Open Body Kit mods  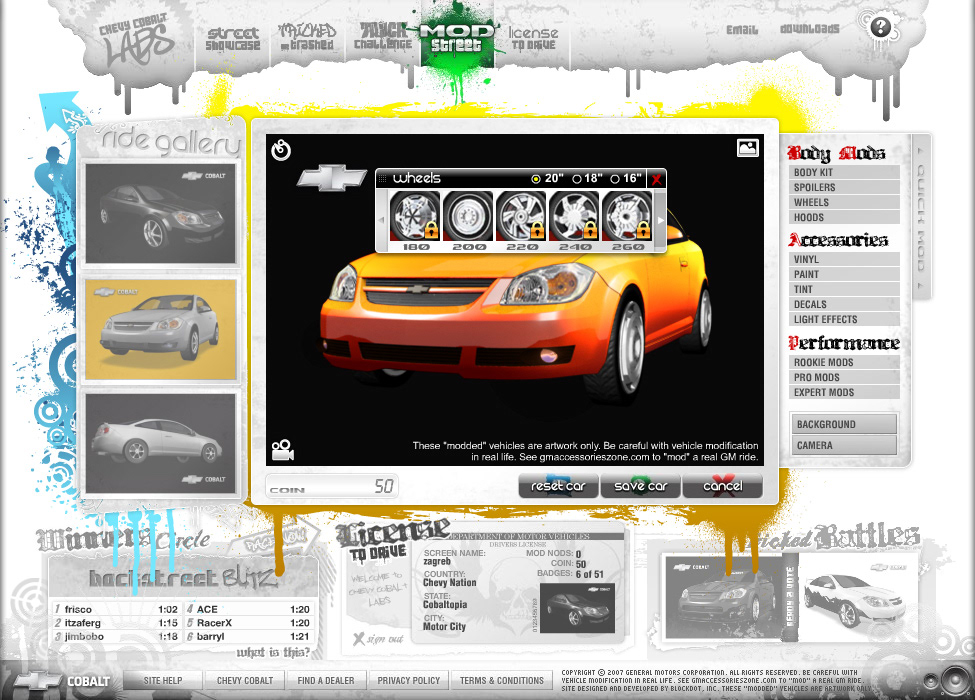[x=845, y=172]
